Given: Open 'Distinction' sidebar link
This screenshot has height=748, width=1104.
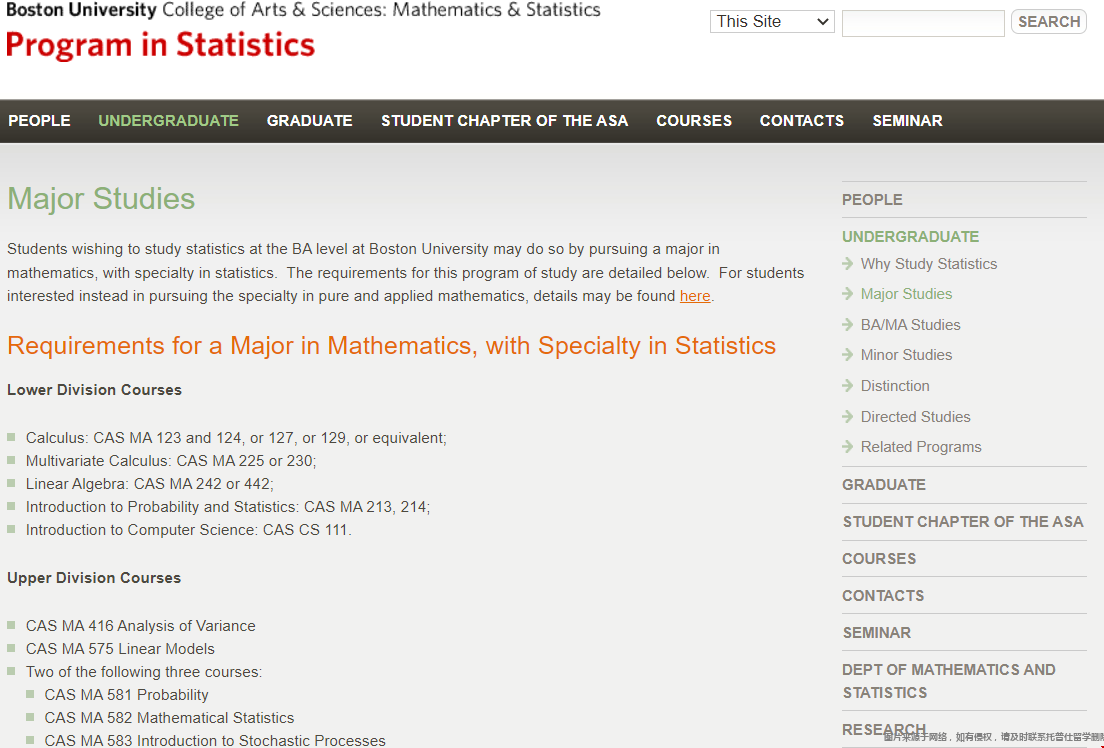Looking at the screenshot, I should coord(895,387).
